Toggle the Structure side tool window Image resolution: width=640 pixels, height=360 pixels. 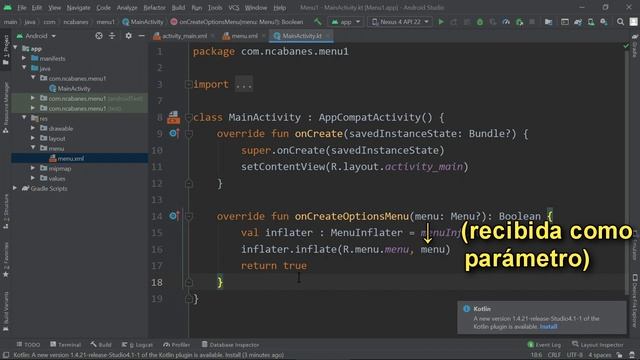point(5,211)
